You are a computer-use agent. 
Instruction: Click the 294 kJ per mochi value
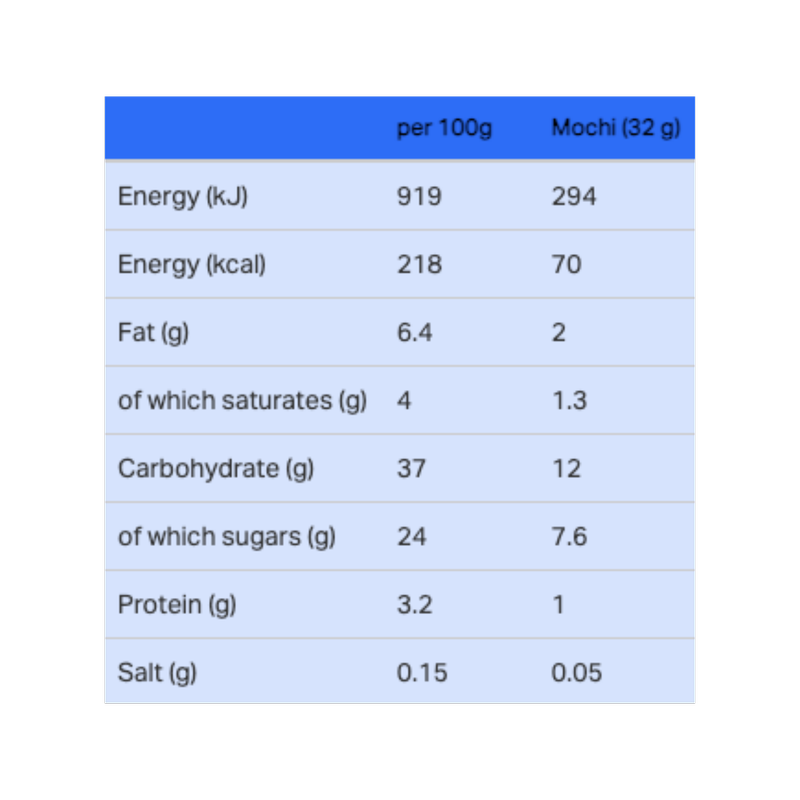coord(573,196)
